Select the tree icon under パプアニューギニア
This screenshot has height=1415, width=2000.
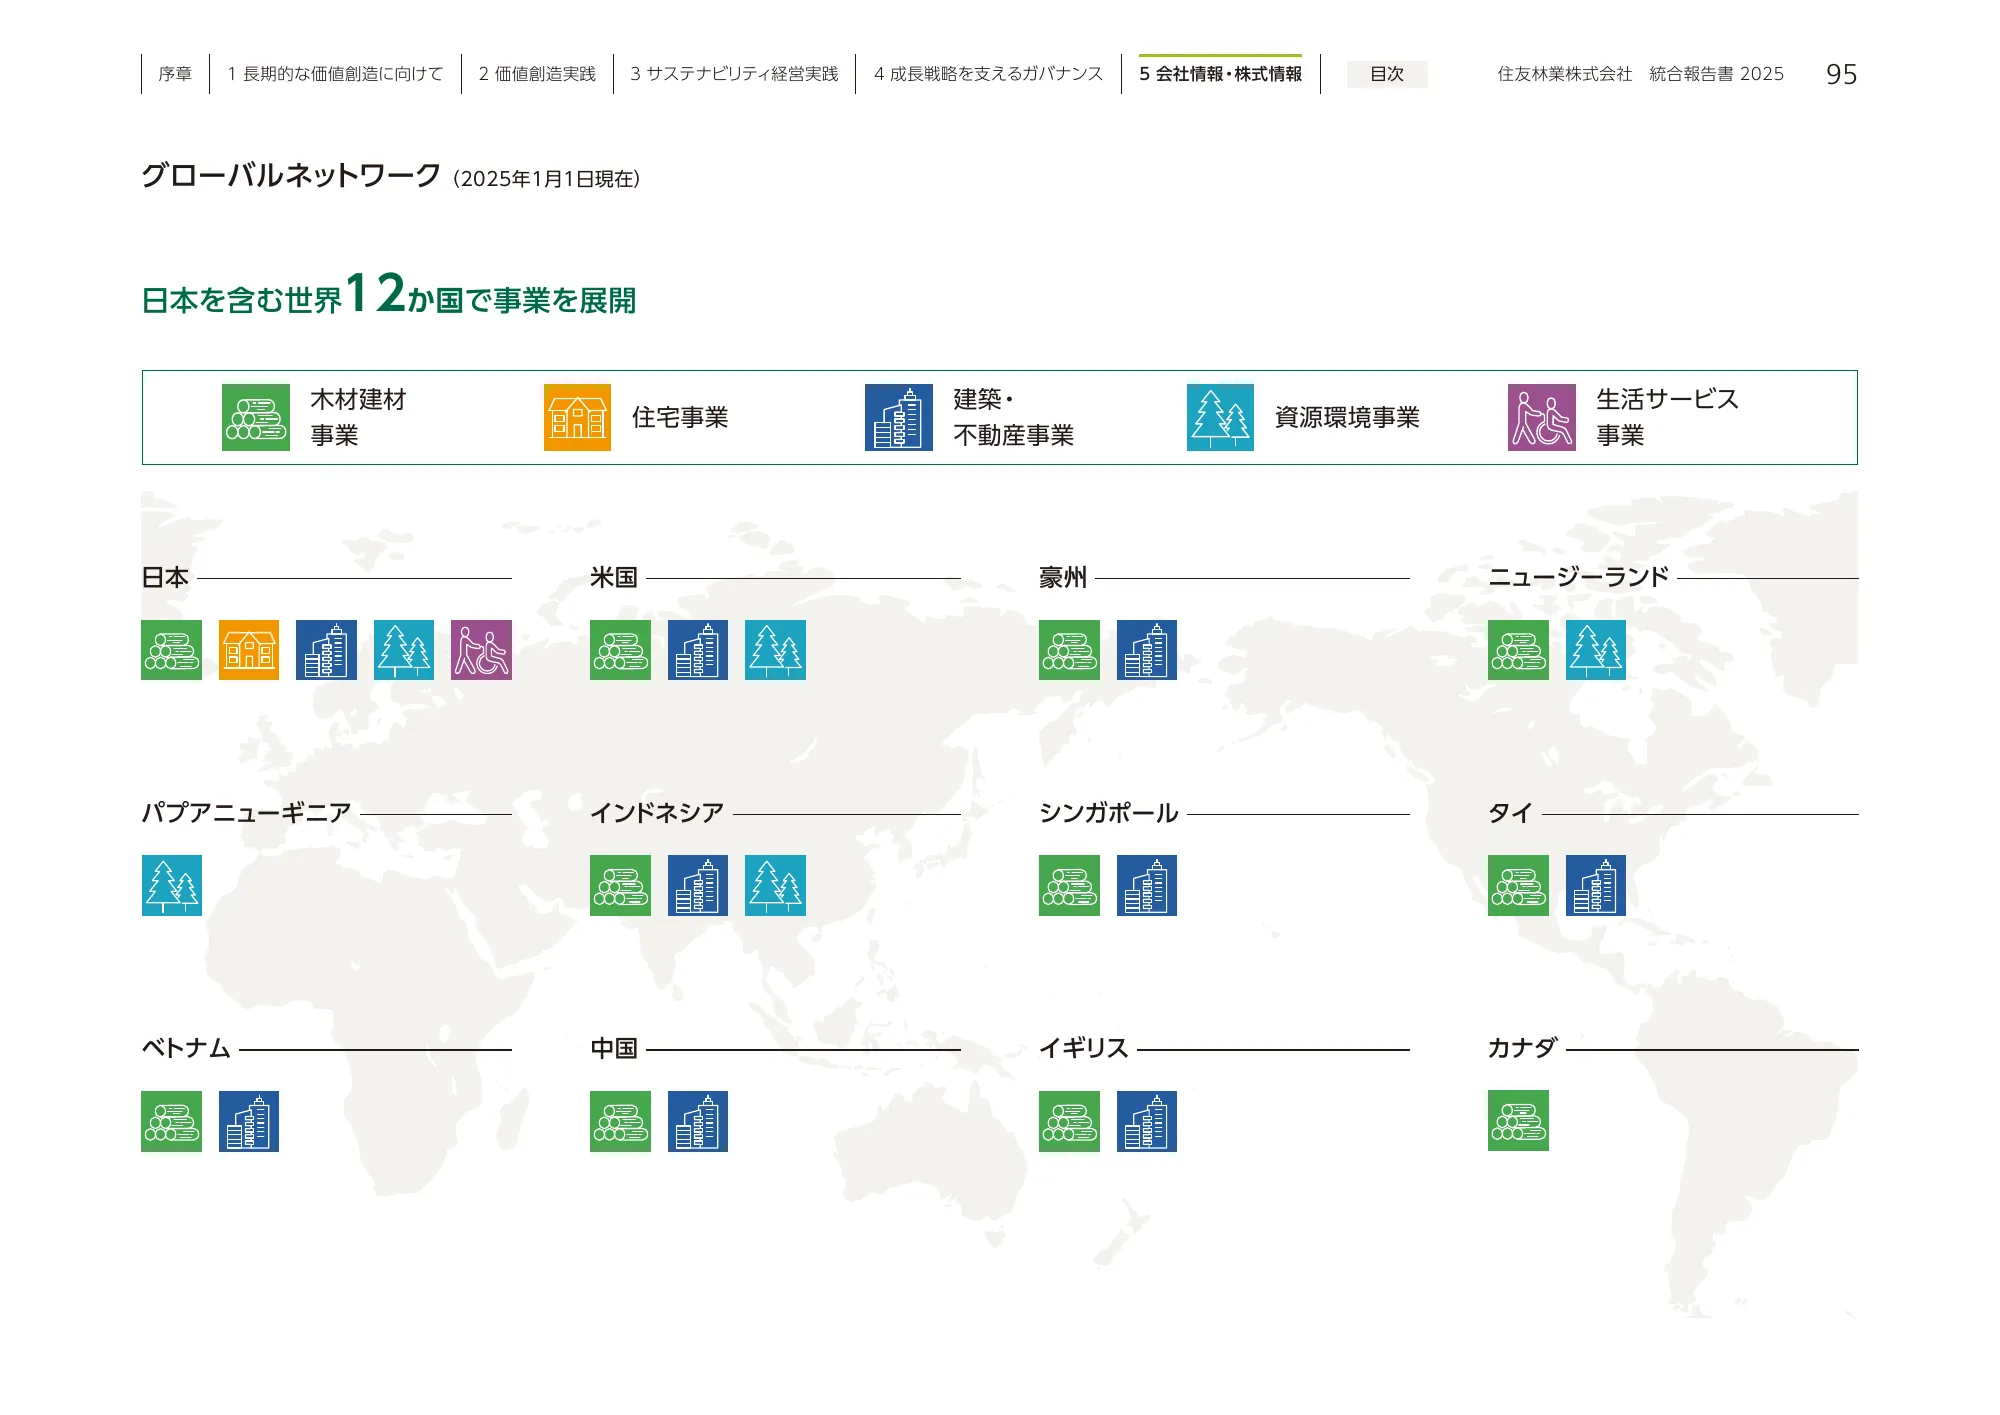171,885
